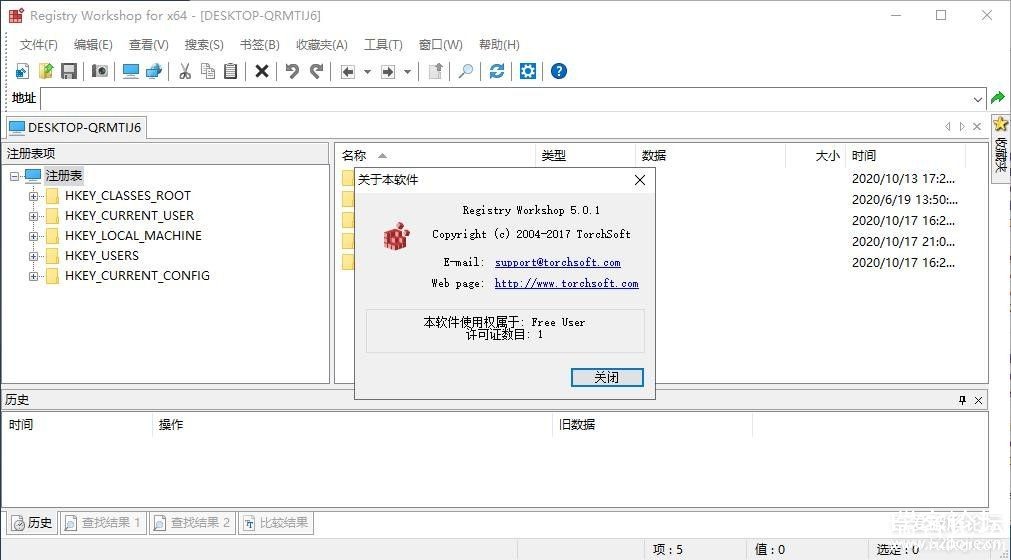This screenshot has width=1011, height=560.
Task: Sort by the 类型 column header
Action: coord(585,155)
